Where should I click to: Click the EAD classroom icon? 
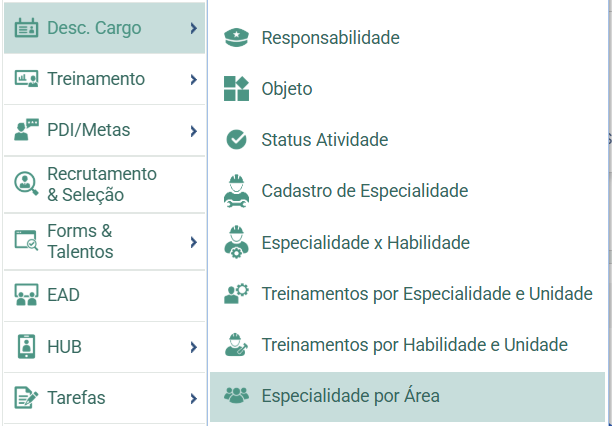(x=27, y=295)
